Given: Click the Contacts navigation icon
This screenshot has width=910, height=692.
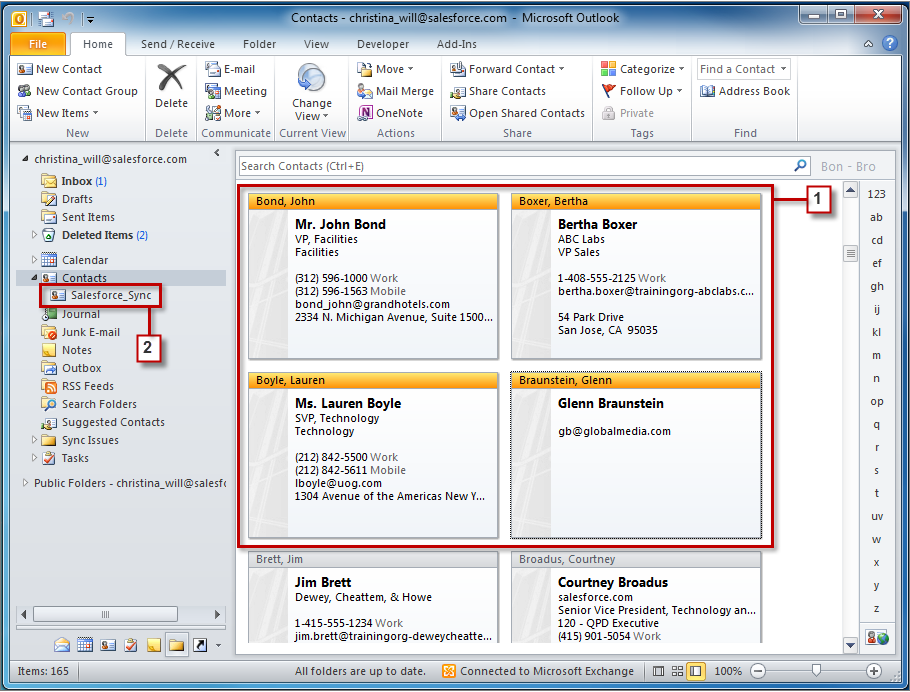Looking at the screenshot, I should coord(108,644).
